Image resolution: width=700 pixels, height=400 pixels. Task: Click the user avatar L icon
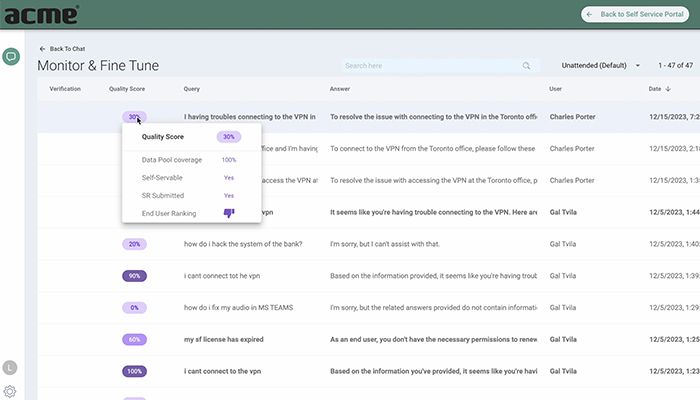(x=10, y=367)
